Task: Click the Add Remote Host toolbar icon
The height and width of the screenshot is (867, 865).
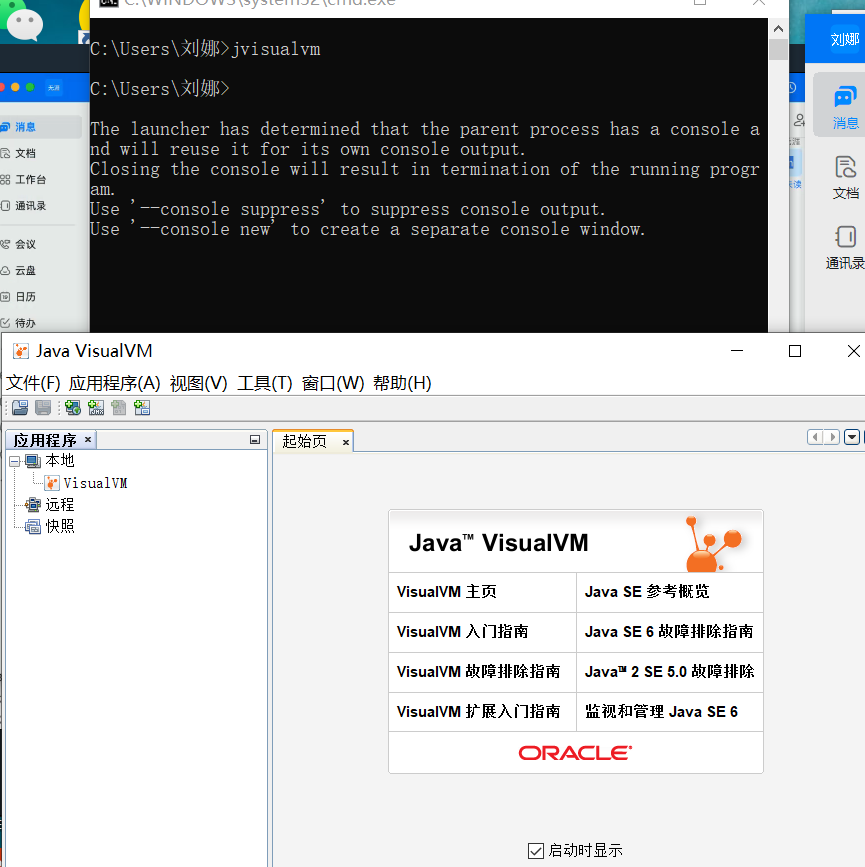Action: click(73, 408)
